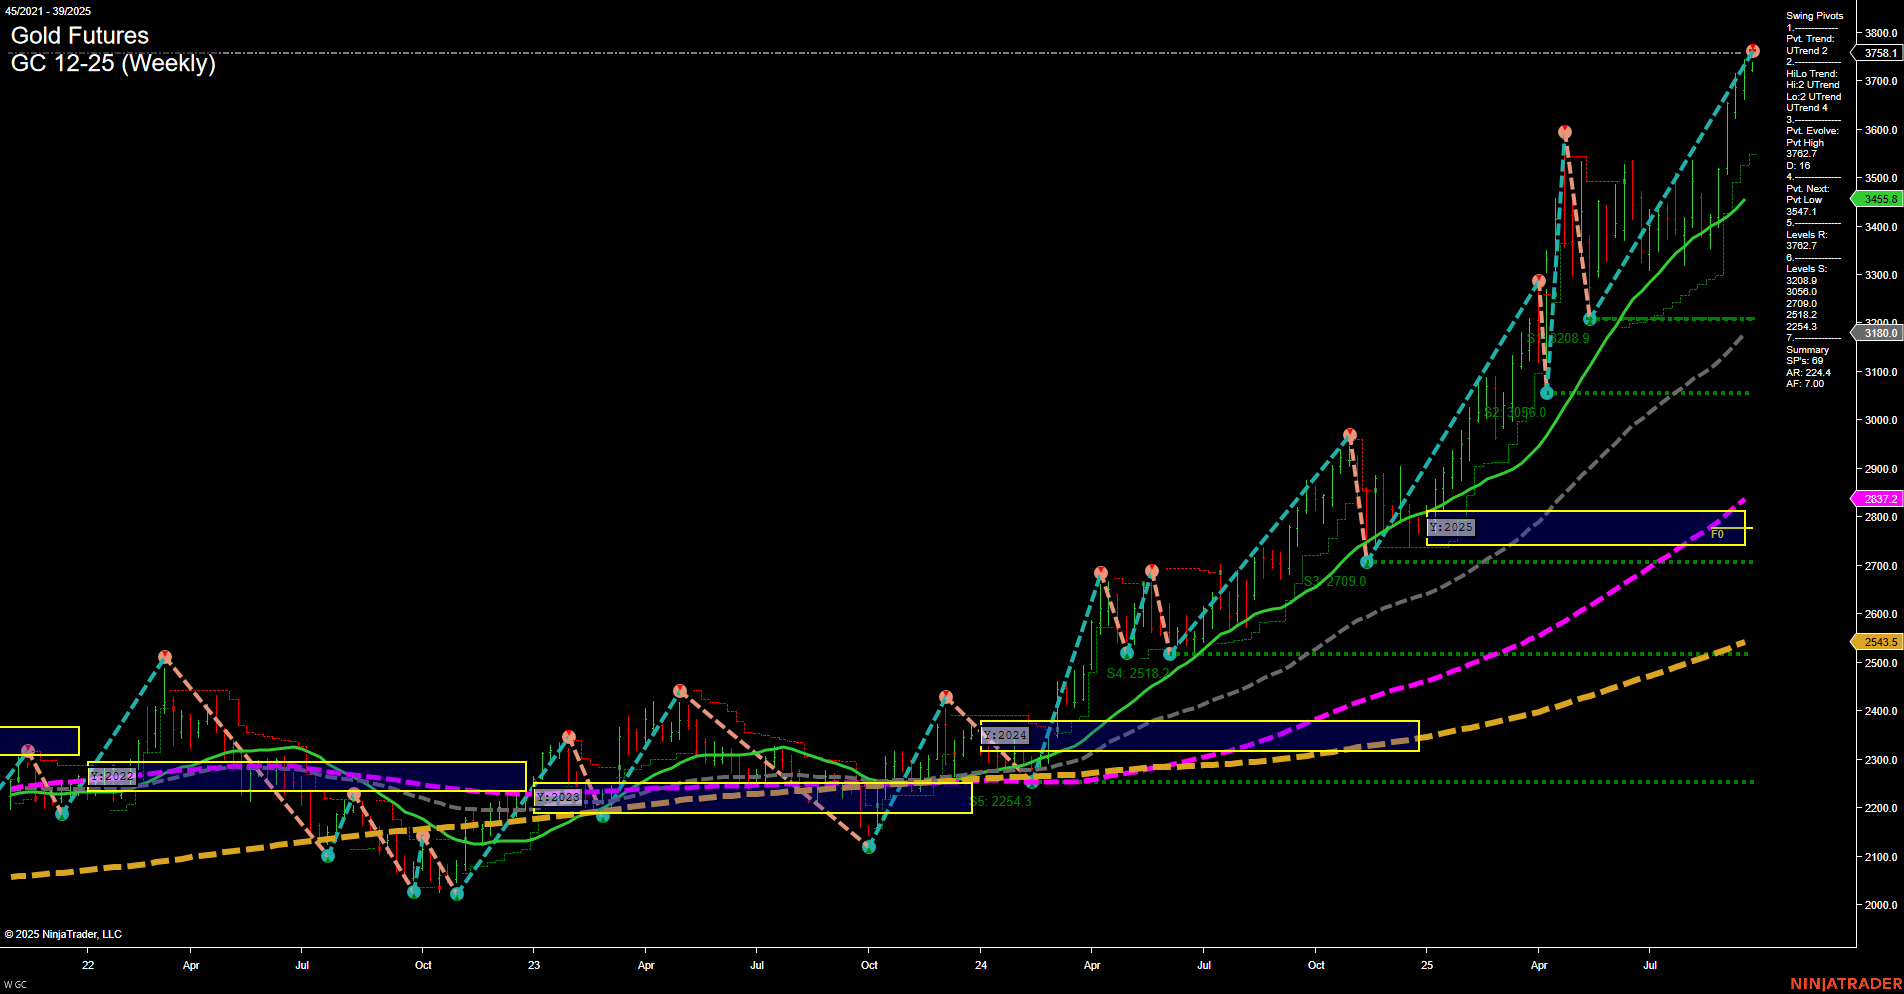Click the gold 2543.5 price marker
1904x994 pixels.
[1878, 641]
